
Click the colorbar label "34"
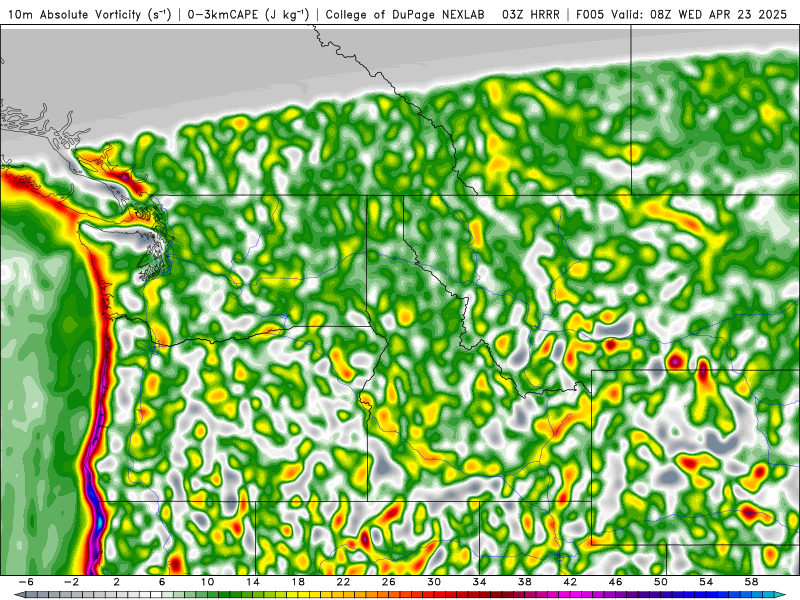[479, 581]
